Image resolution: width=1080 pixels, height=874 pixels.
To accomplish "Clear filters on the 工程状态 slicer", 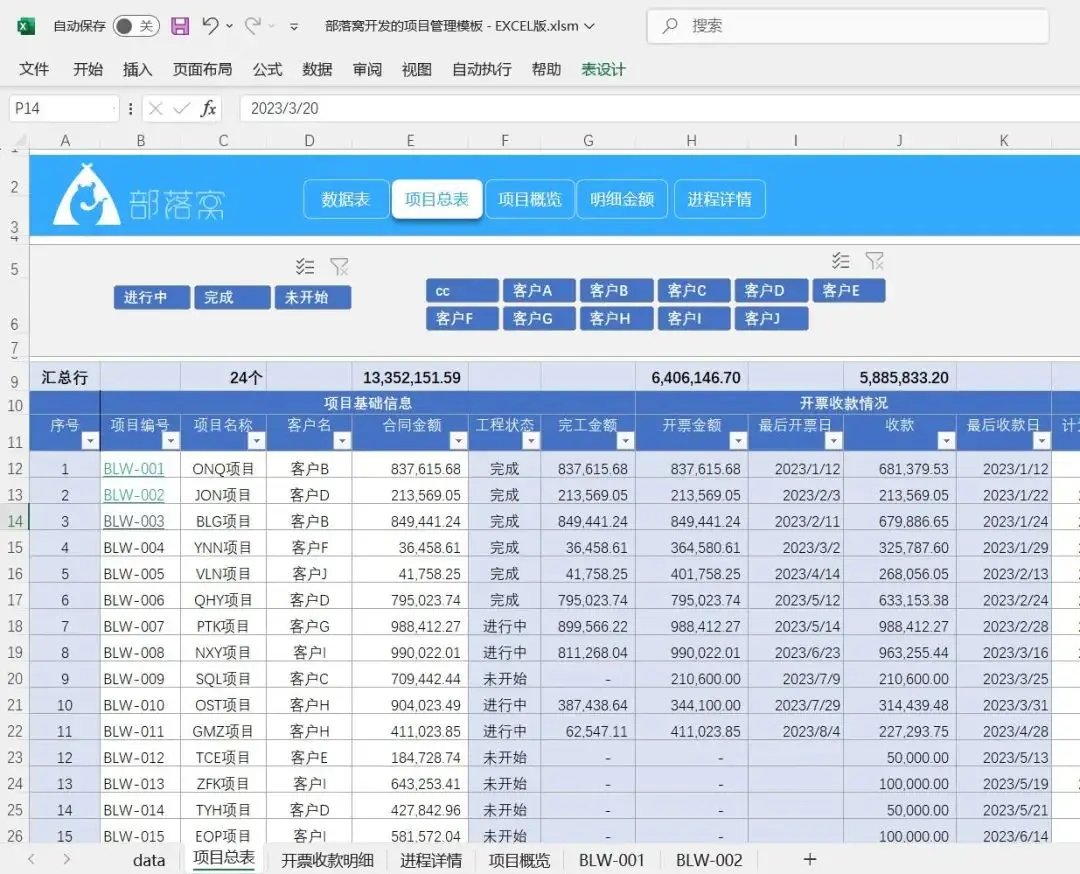I will click(x=340, y=266).
